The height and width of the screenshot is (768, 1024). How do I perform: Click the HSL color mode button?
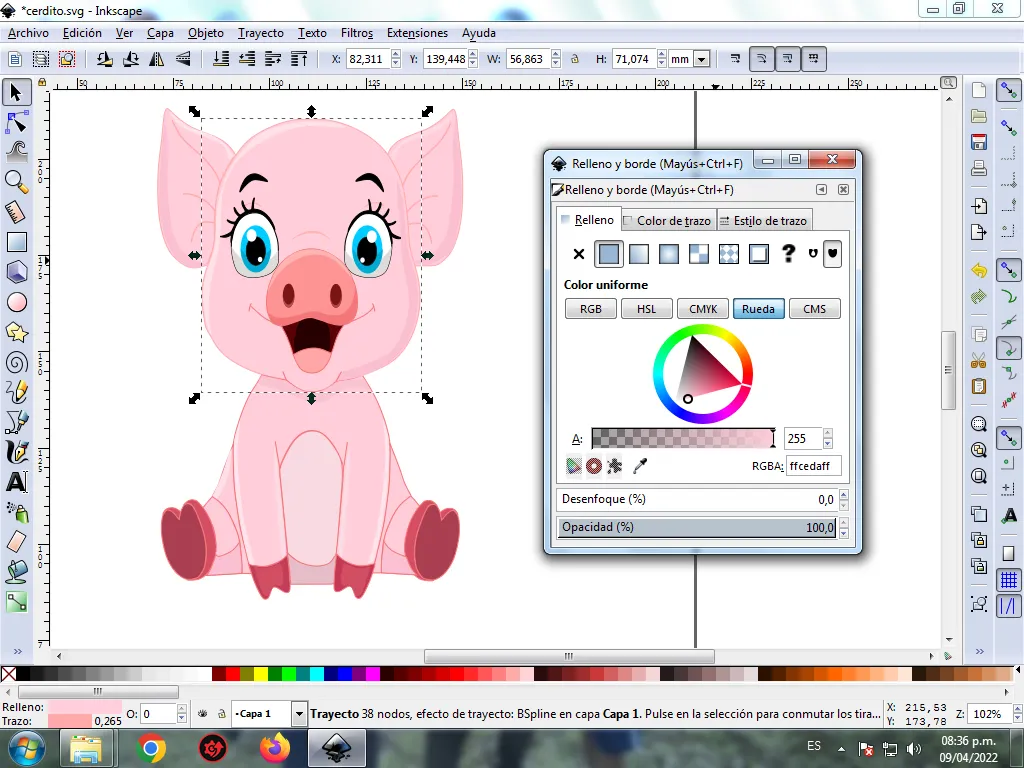click(647, 309)
